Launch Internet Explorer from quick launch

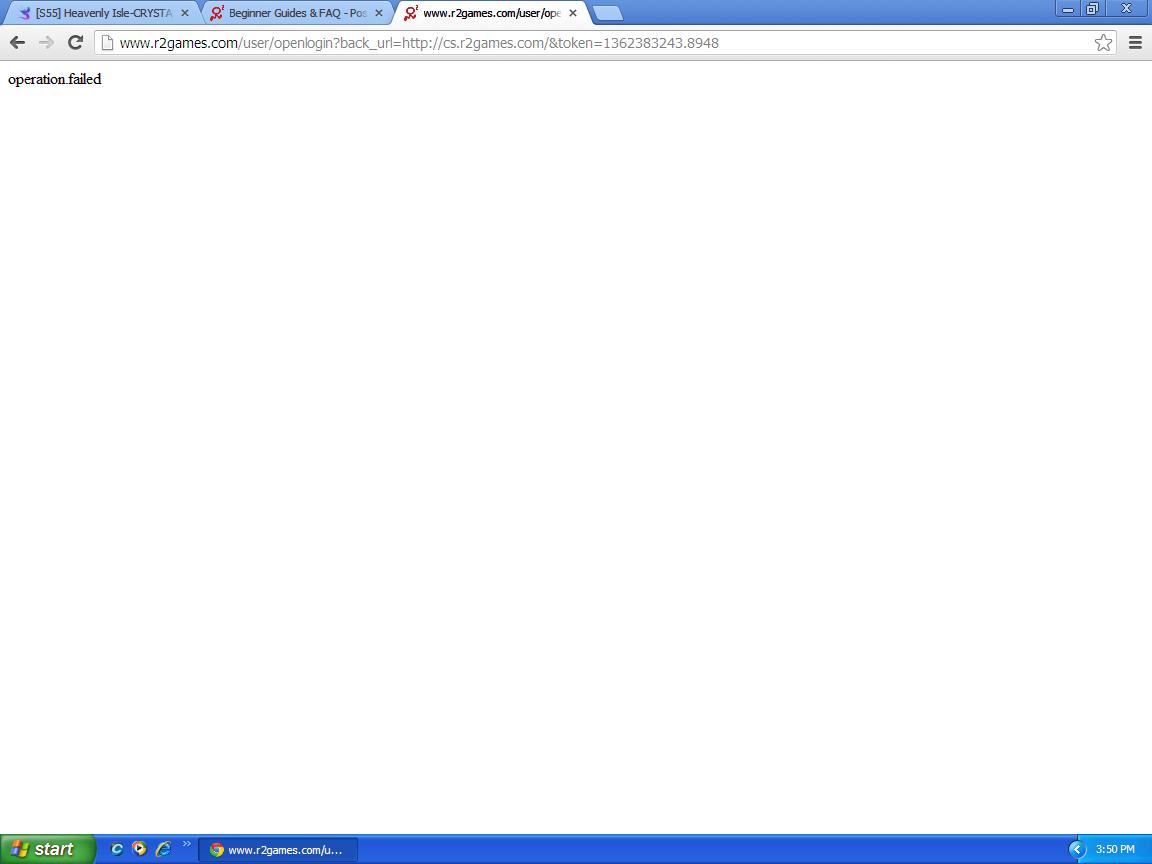point(163,849)
